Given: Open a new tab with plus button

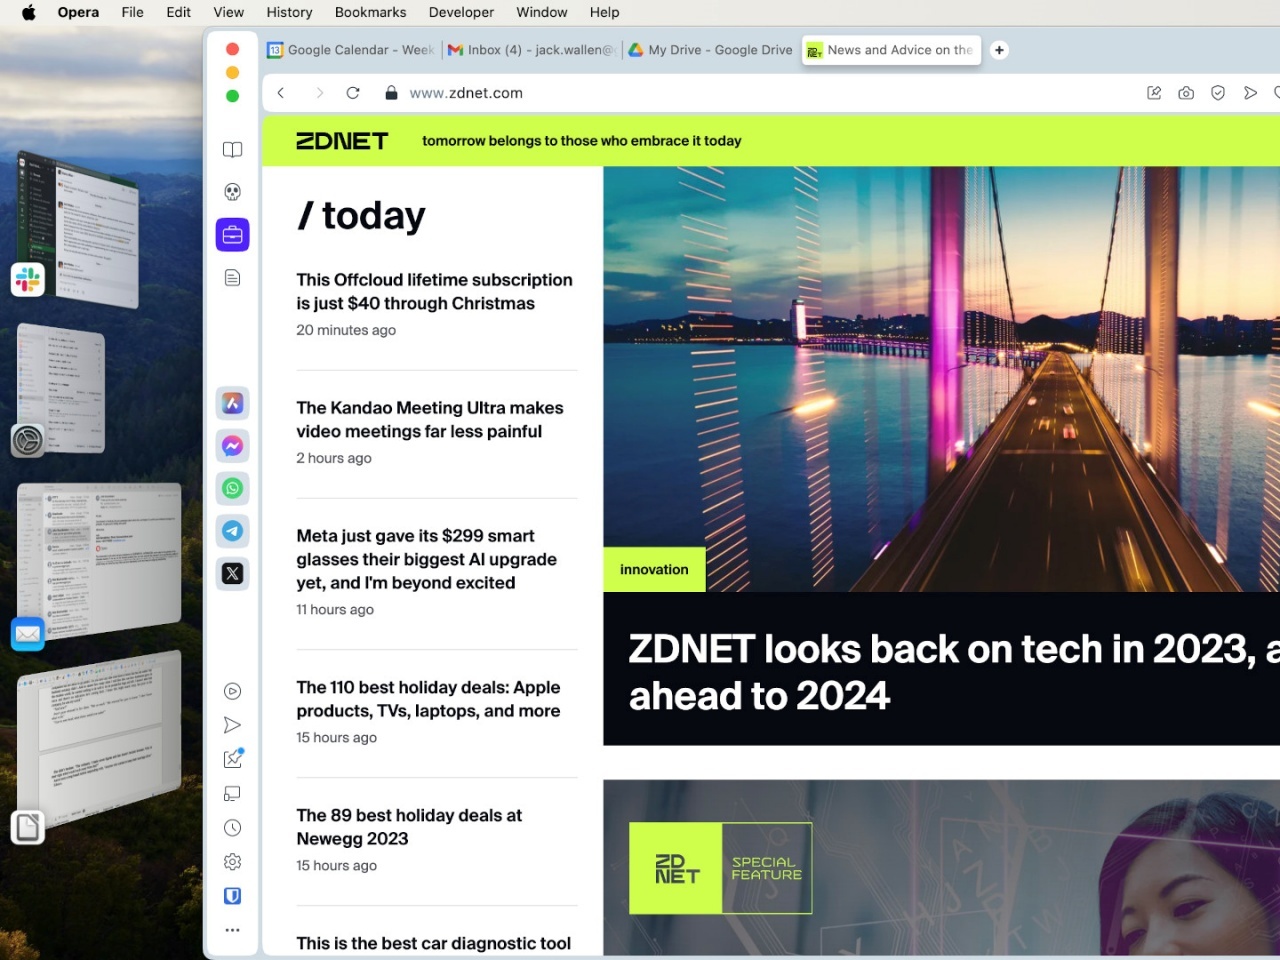Looking at the screenshot, I should [999, 50].
